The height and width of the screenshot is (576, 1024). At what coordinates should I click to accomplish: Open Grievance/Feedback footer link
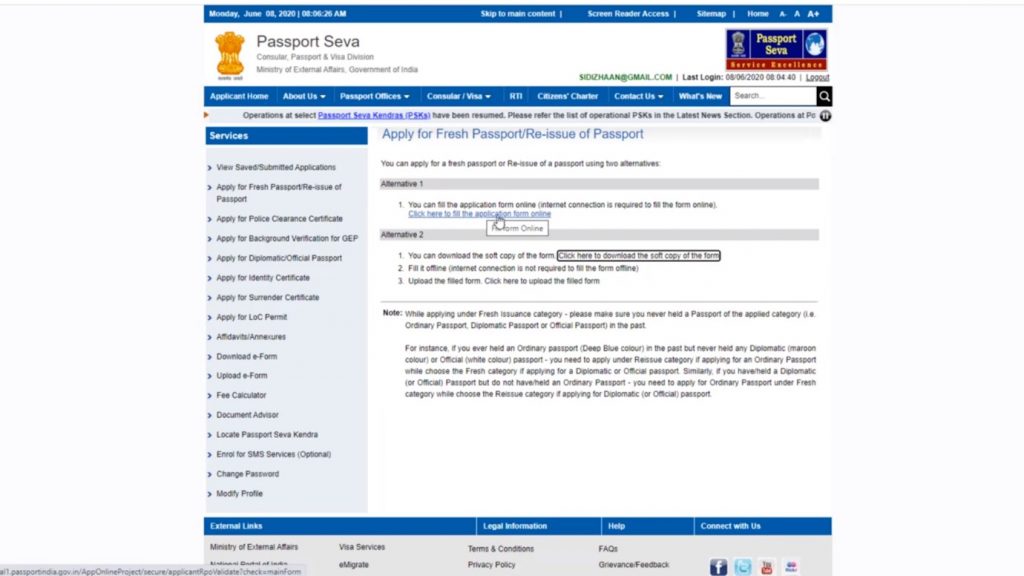click(x=633, y=565)
